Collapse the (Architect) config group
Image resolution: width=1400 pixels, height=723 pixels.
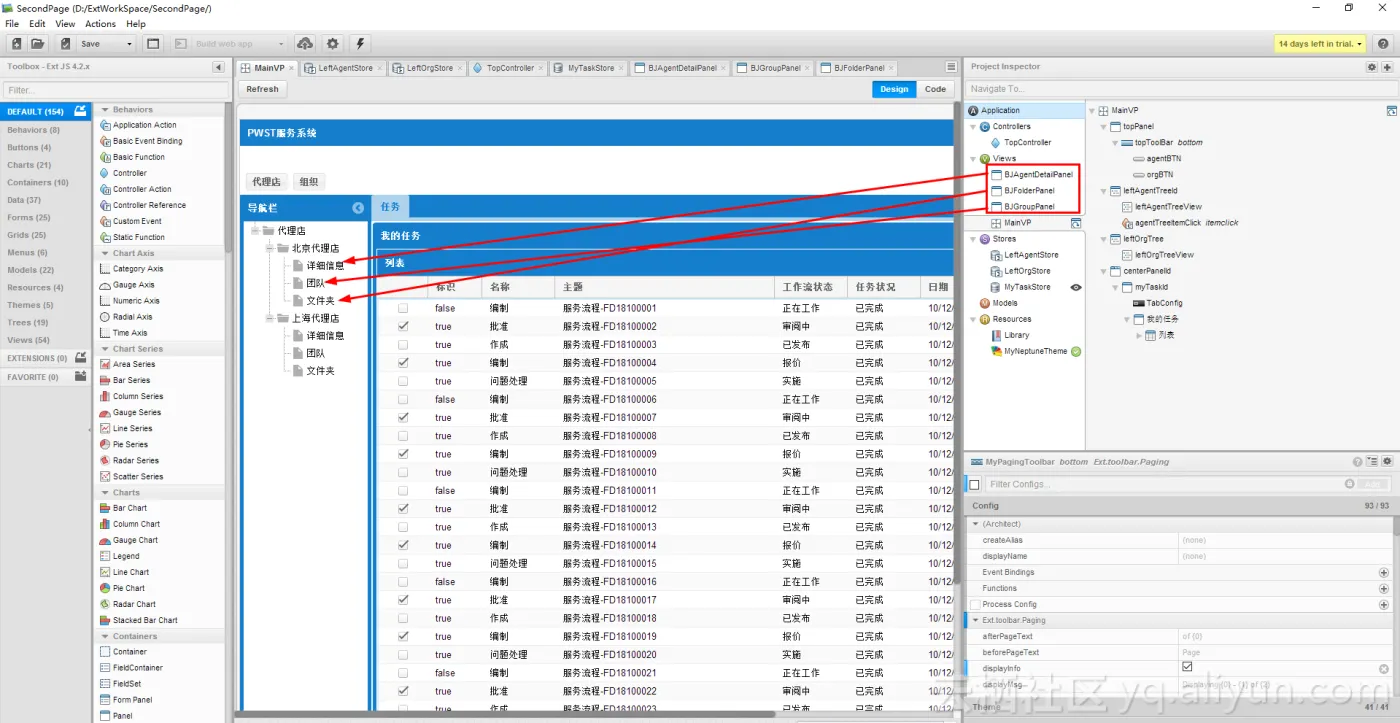click(x=976, y=524)
